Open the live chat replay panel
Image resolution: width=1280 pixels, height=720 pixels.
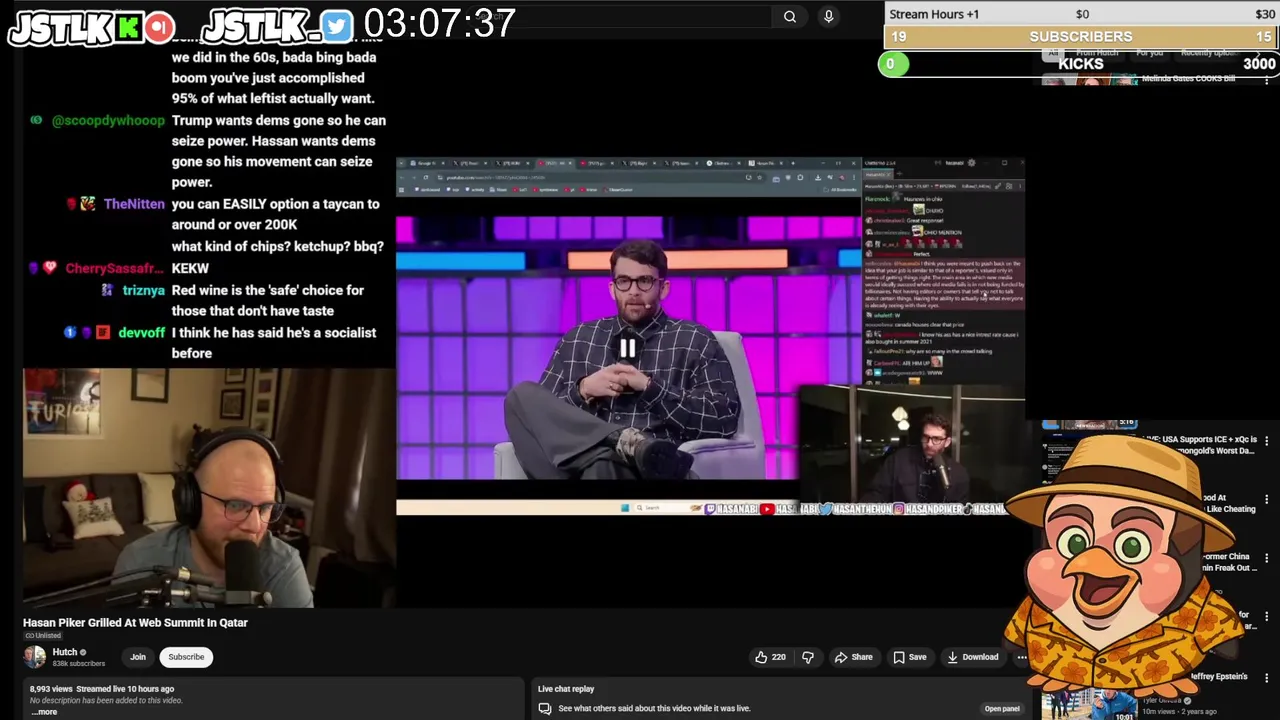(x=1002, y=708)
